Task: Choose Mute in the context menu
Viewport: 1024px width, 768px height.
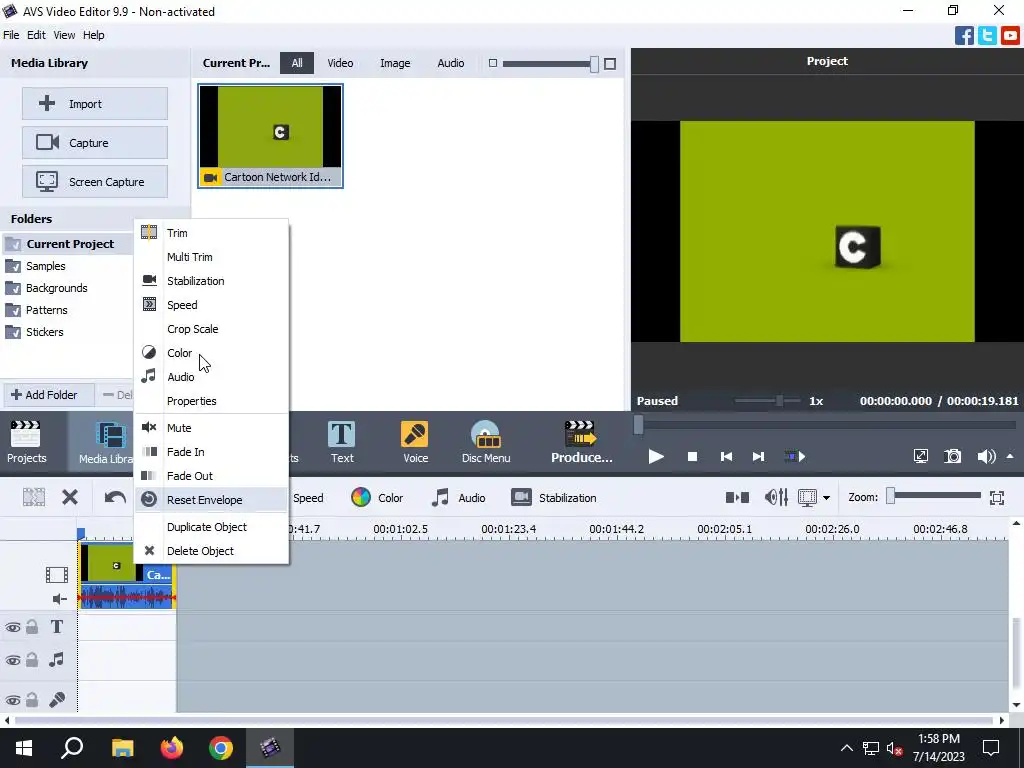Action: pyautogui.click(x=211, y=428)
